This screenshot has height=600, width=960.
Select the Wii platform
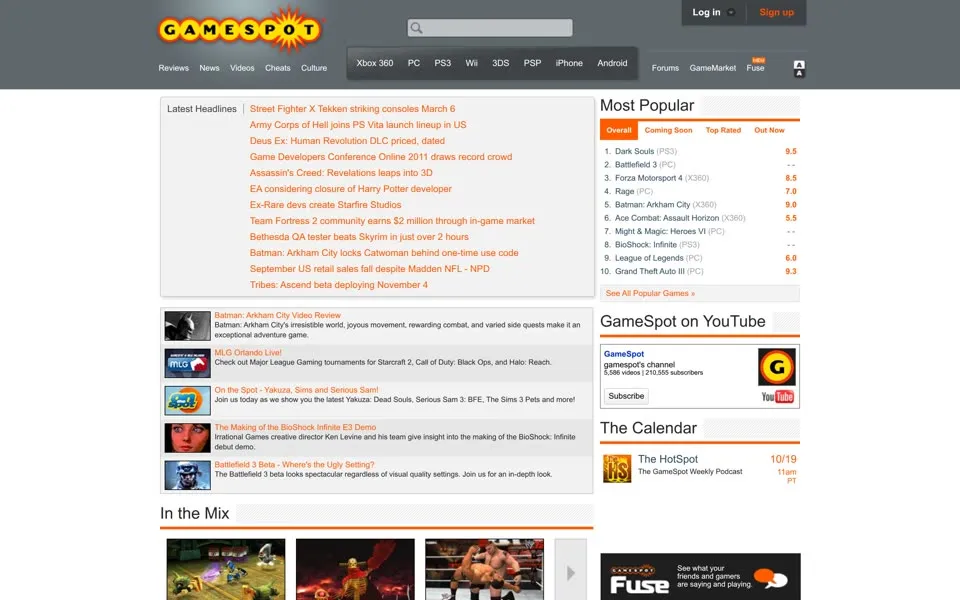[471, 63]
